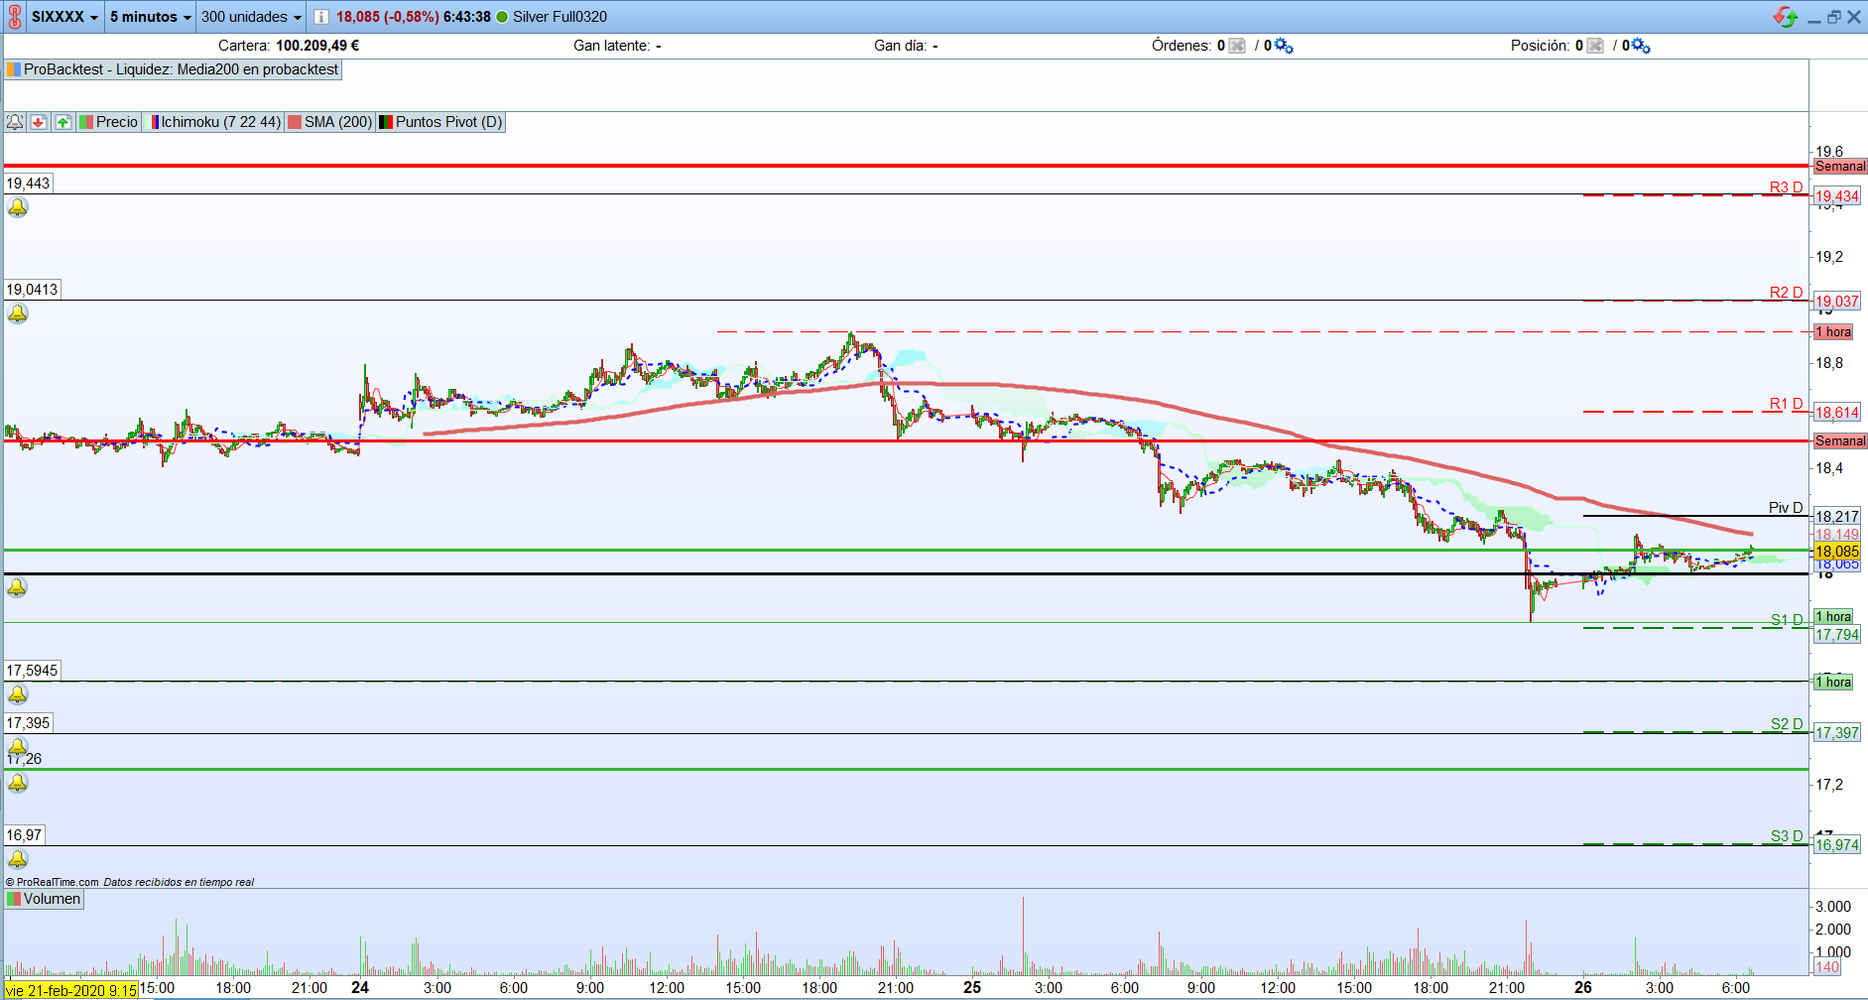Cancel orders with the X icon
Image resolution: width=1868 pixels, height=1000 pixels.
coord(1237,46)
